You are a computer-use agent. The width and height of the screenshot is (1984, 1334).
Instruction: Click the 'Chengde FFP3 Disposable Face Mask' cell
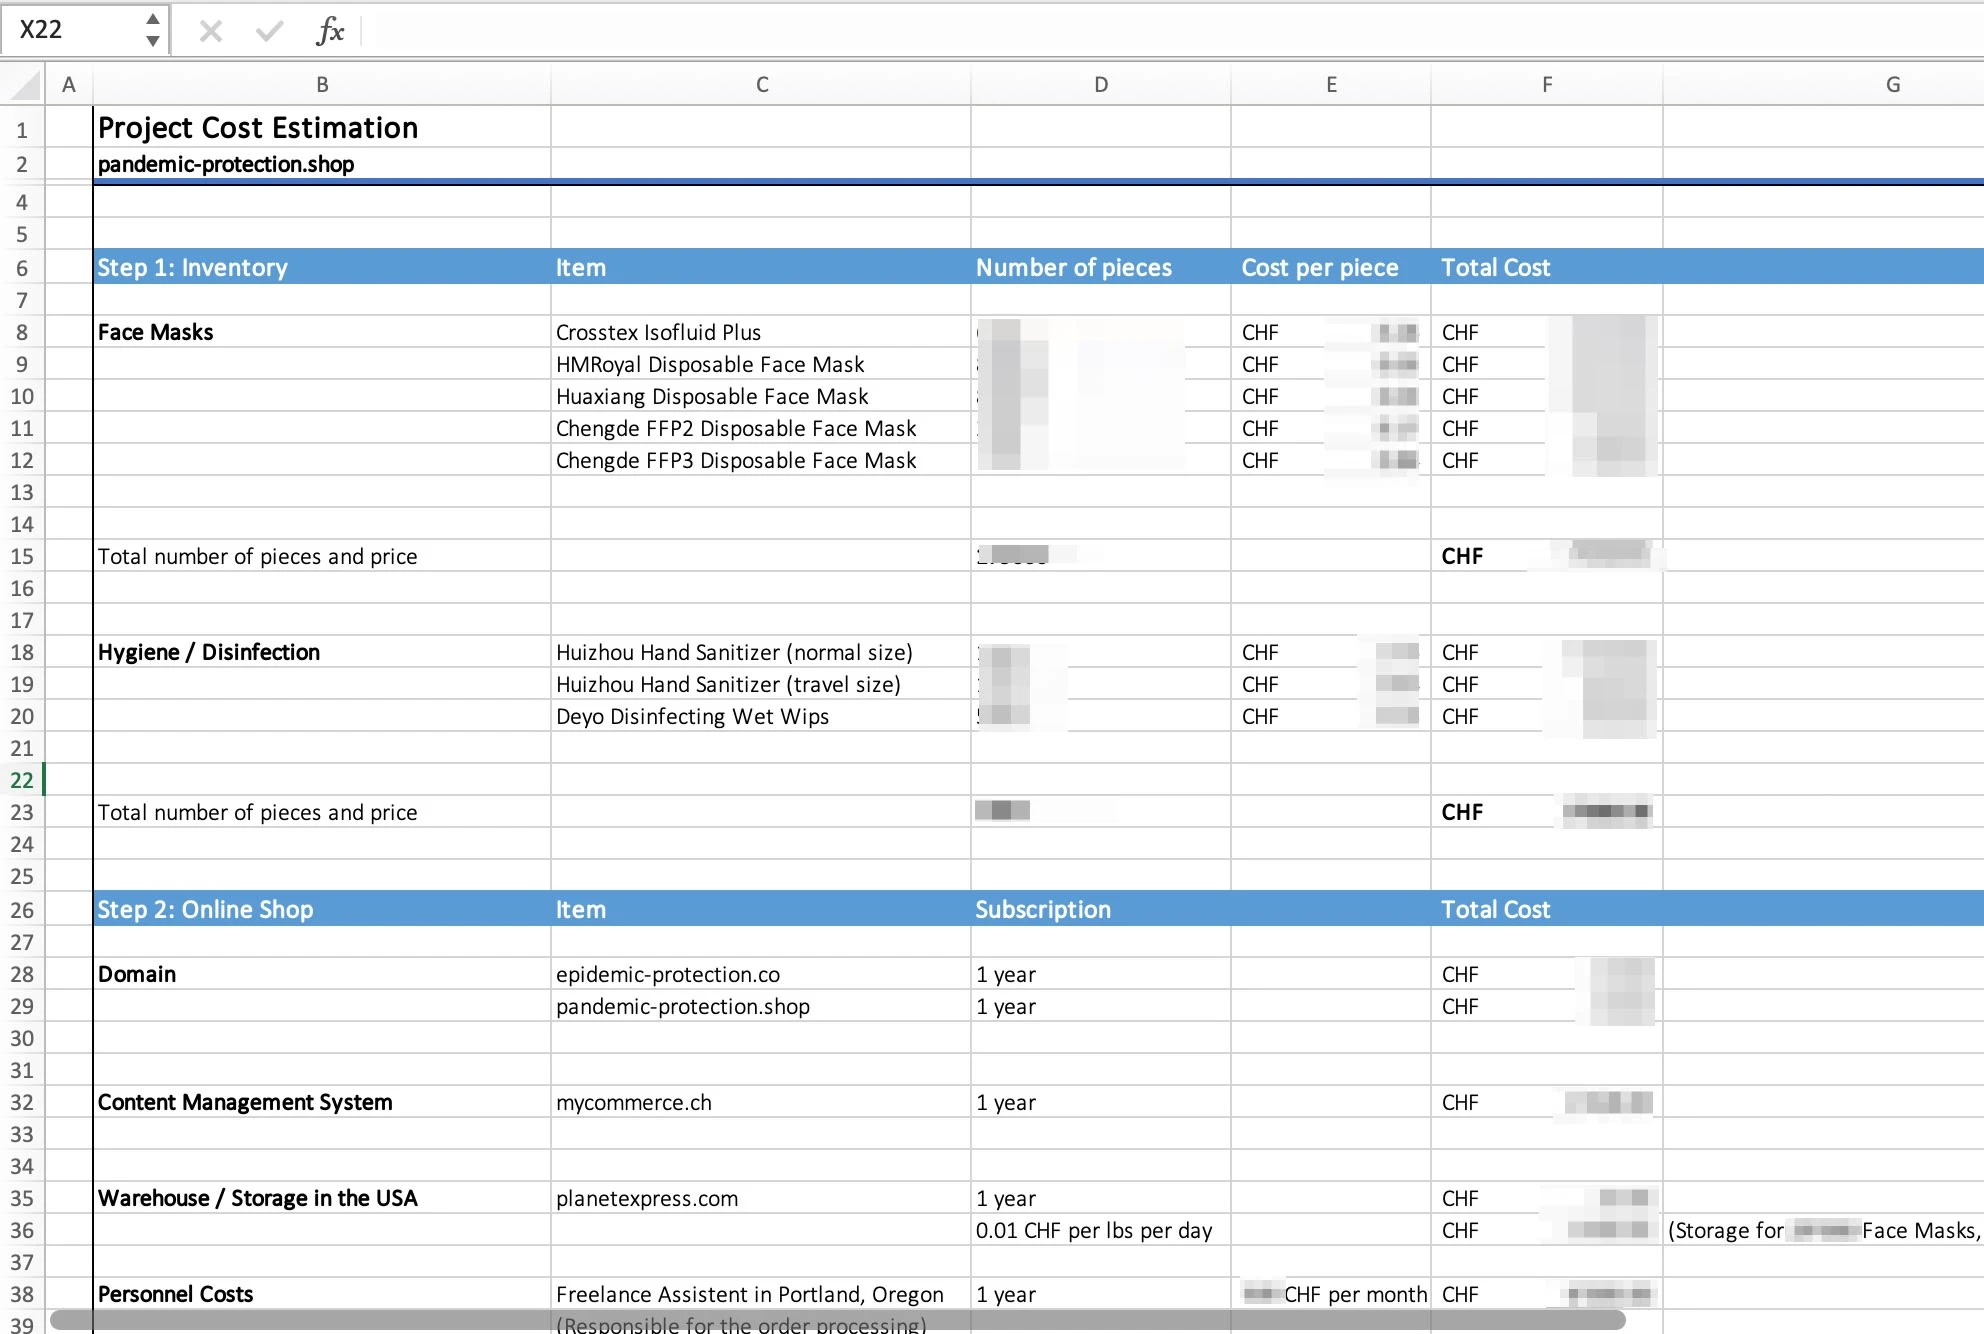(x=762, y=460)
